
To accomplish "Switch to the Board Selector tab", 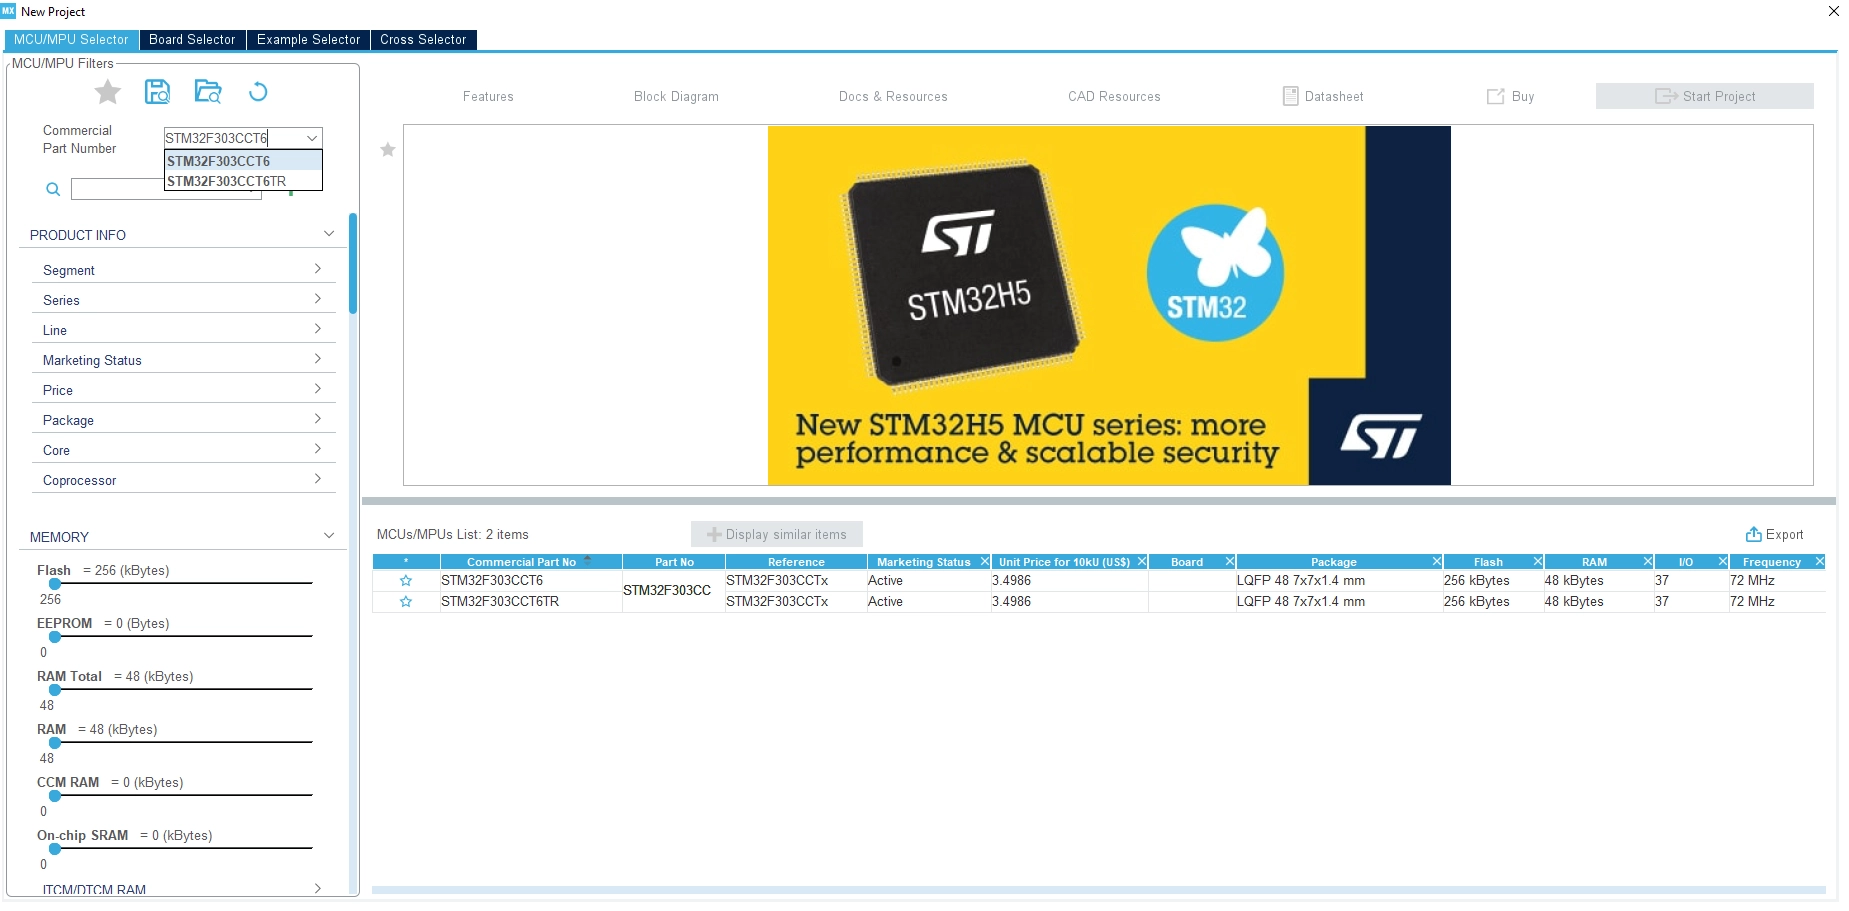I will pyautogui.click(x=192, y=40).
